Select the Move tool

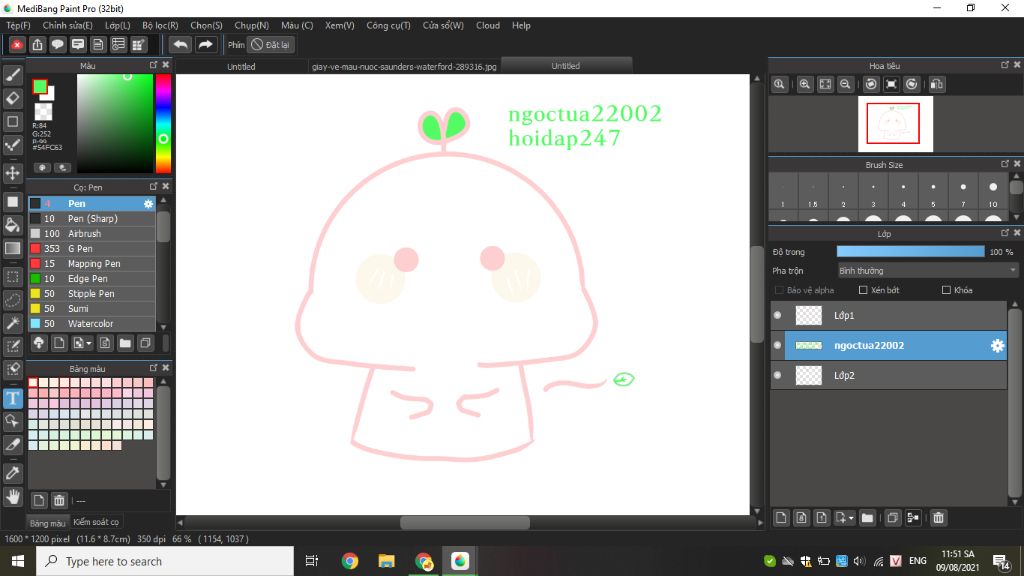pos(12,173)
